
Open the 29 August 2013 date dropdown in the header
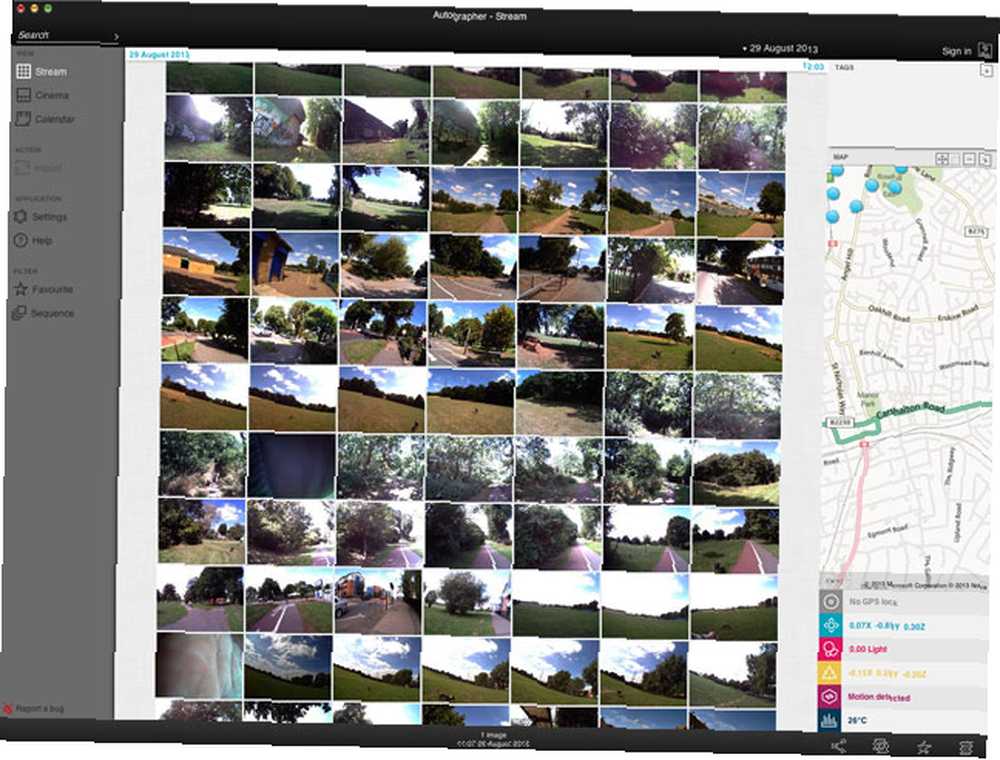(780, 48)
